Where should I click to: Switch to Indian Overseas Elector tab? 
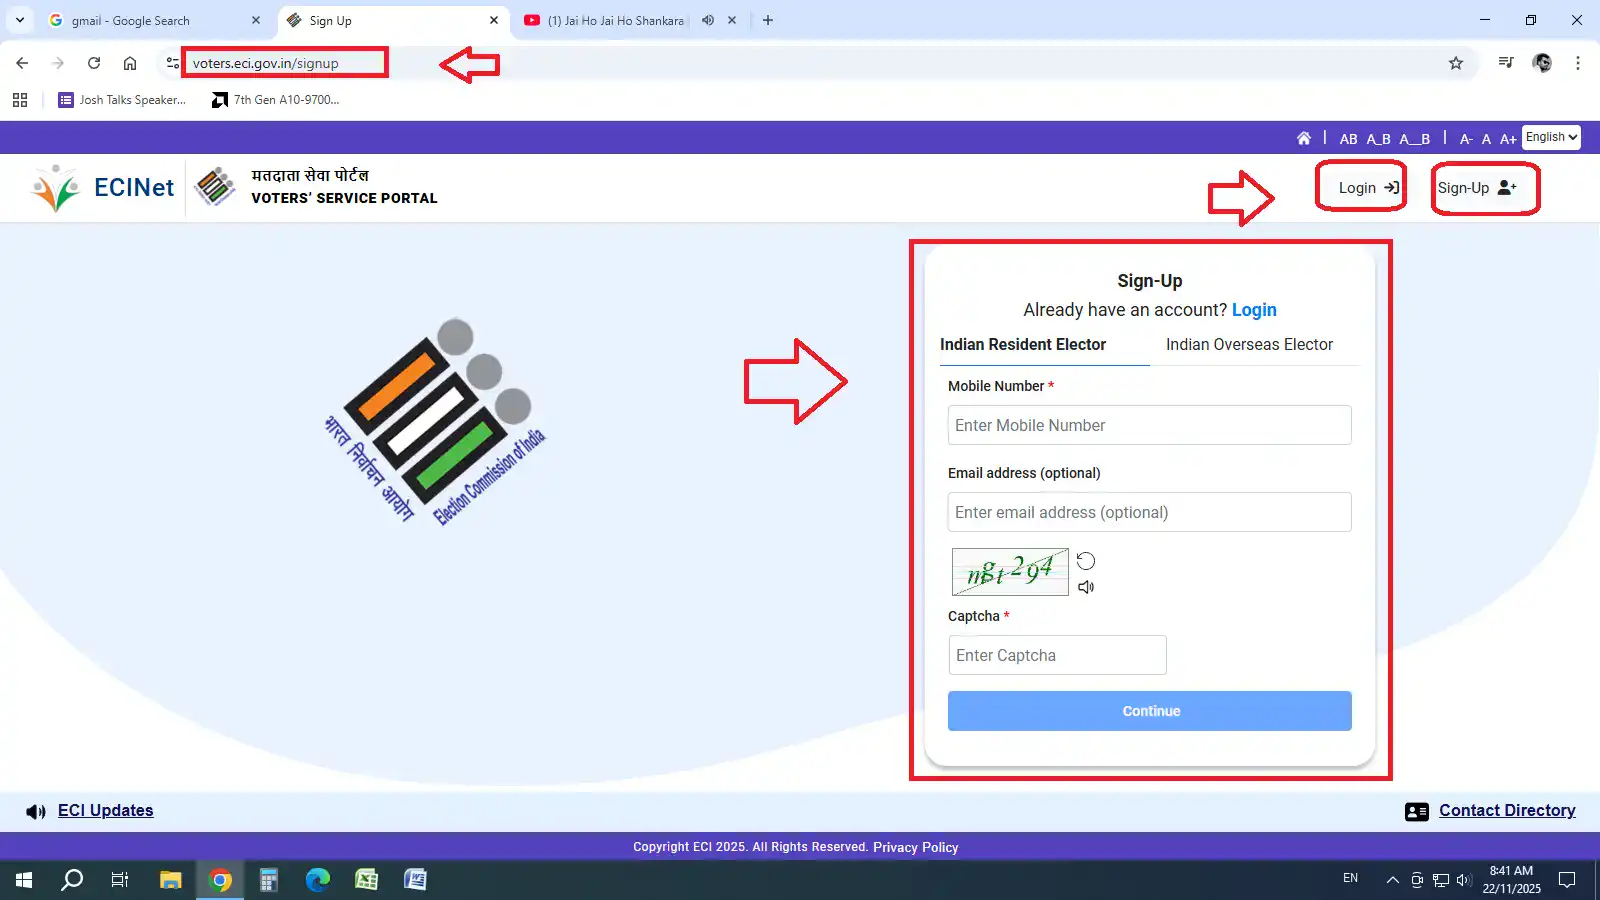pyautogui.click(x=1249, y=344)
